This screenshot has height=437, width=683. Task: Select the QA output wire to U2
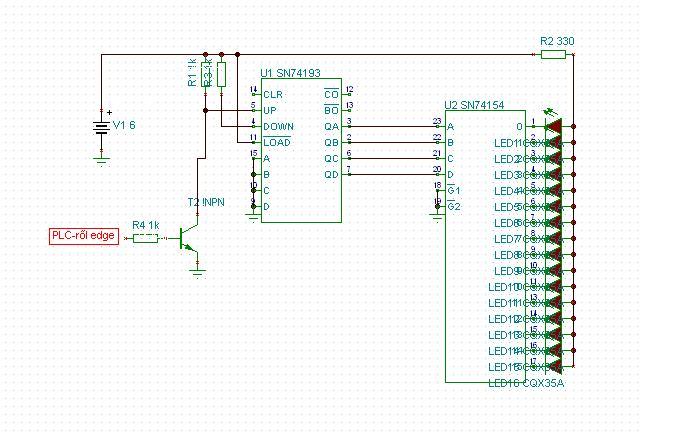coord(393,127)
